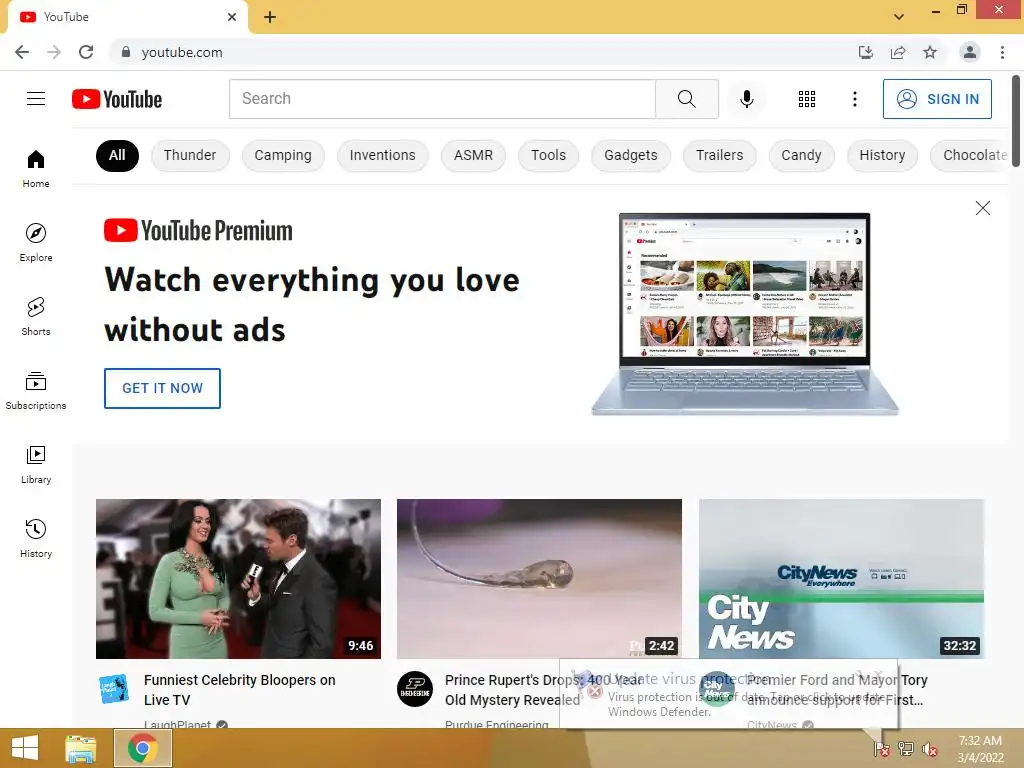Open File Explorer from taskbar

pyautogui.click(x=81, y=748)
